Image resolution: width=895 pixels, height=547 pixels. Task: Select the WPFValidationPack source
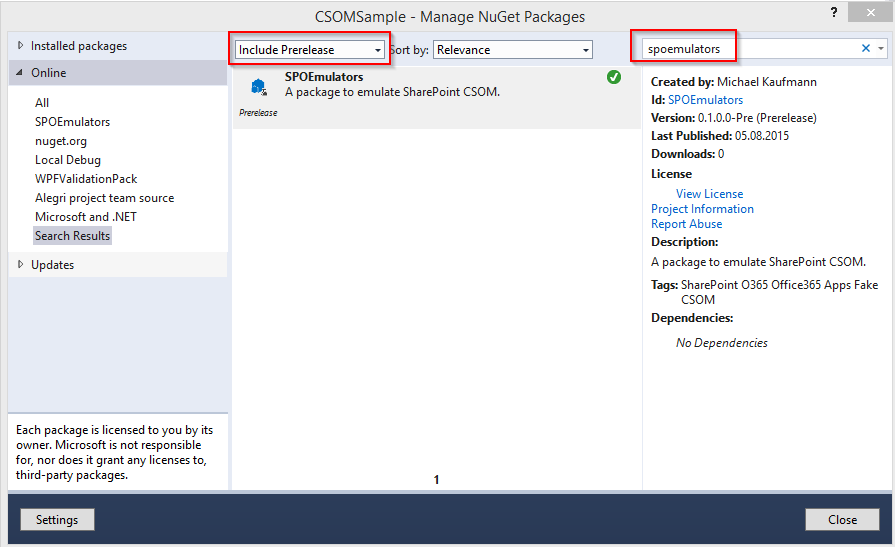pos(86,179)
